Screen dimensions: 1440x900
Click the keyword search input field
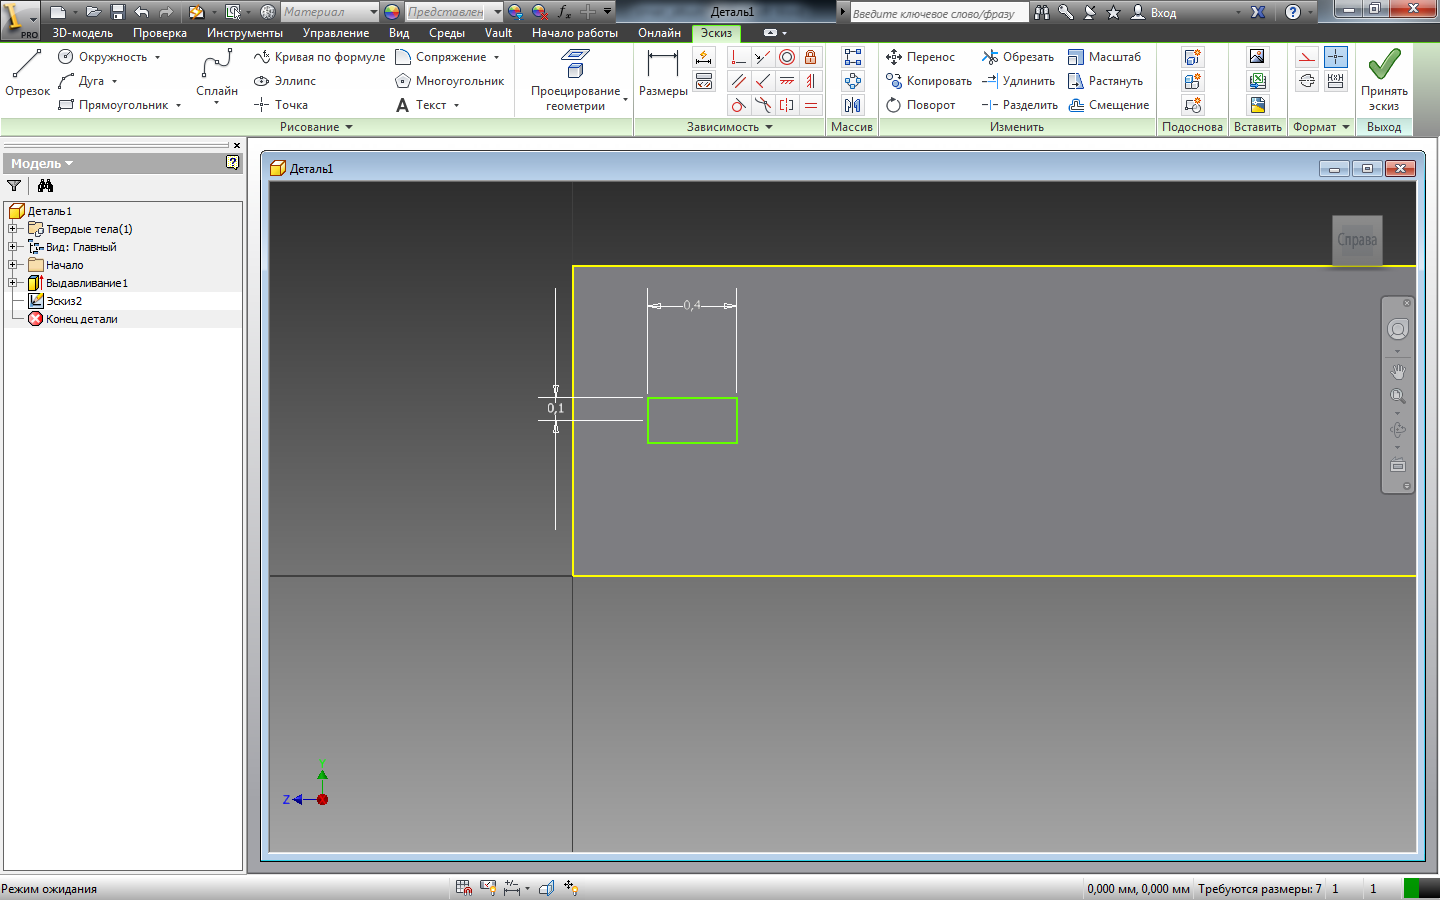(938, 13)
